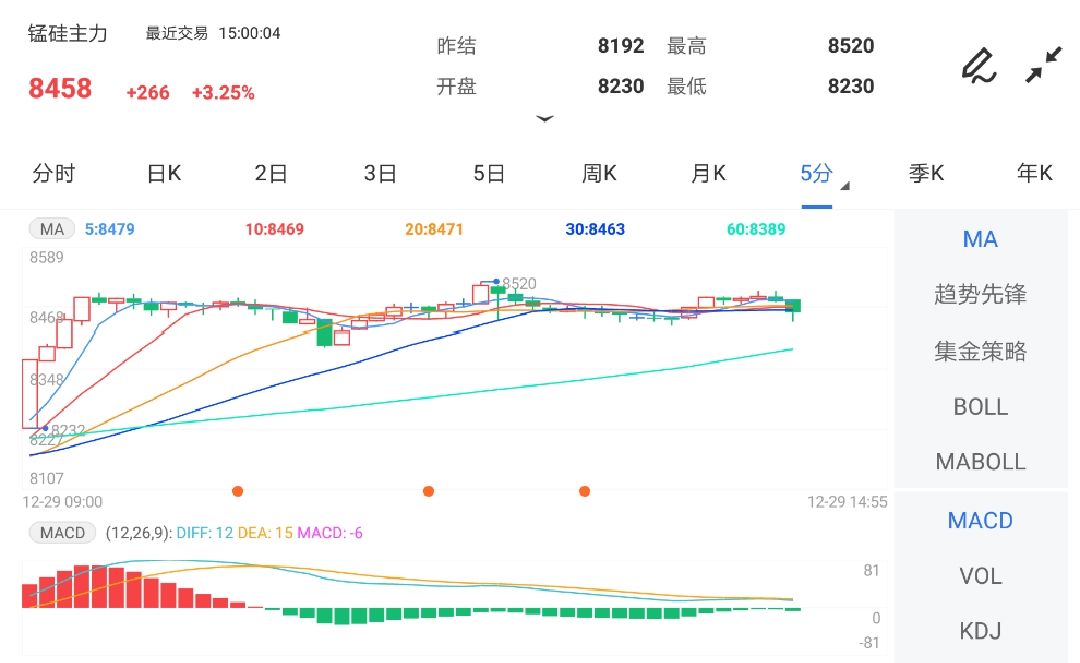Click the MACD label pill above sub-chart
1080x663 pixels.
coord(62,533)
